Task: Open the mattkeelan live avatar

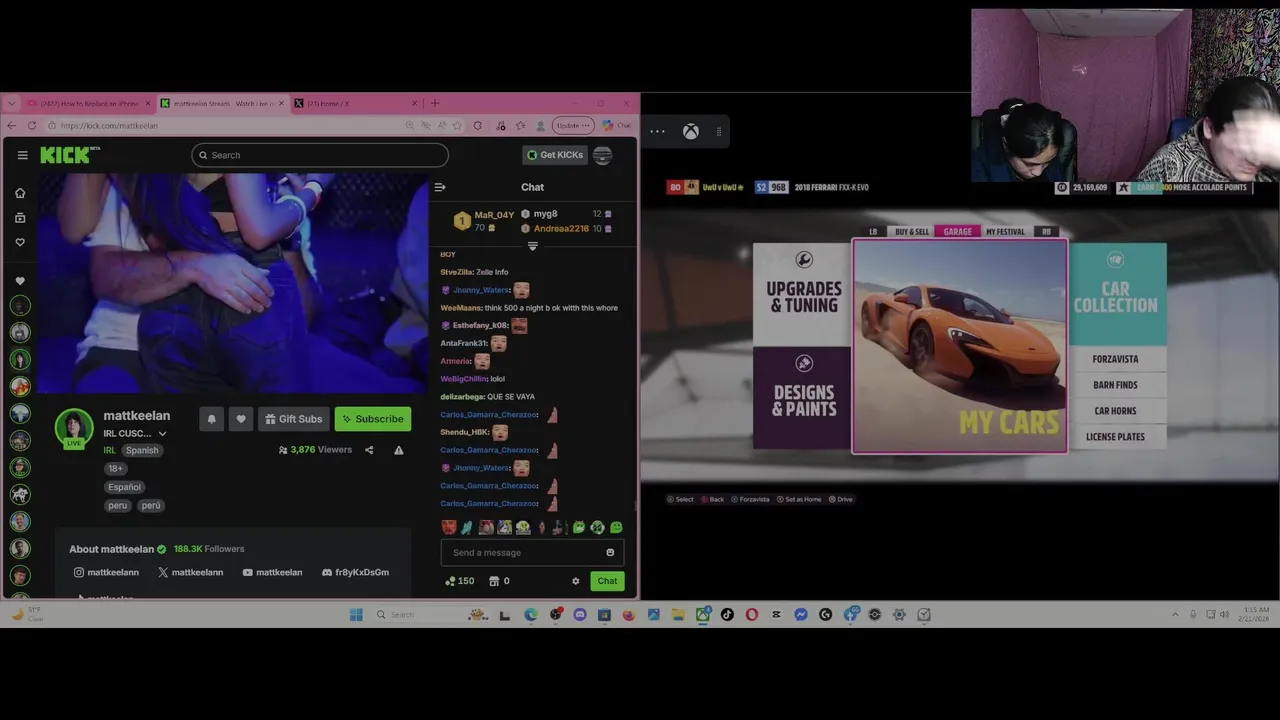Action: (x=74, y=428)
